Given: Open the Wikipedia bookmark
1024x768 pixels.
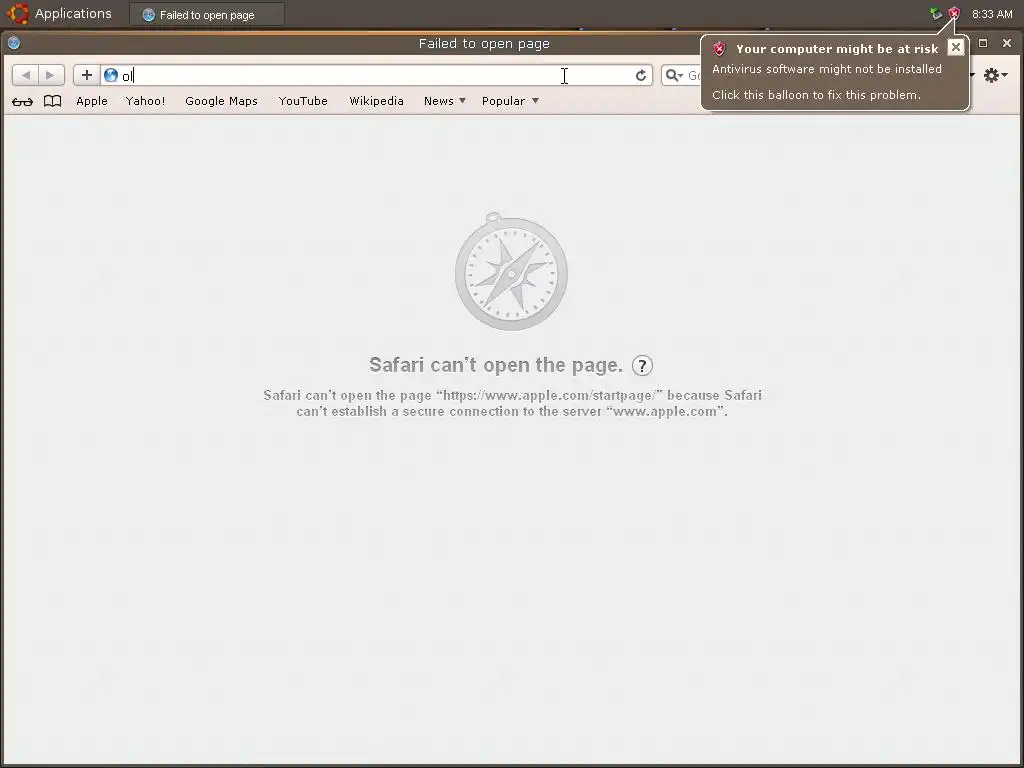Looking at the screenshot, I should point(376,101).
